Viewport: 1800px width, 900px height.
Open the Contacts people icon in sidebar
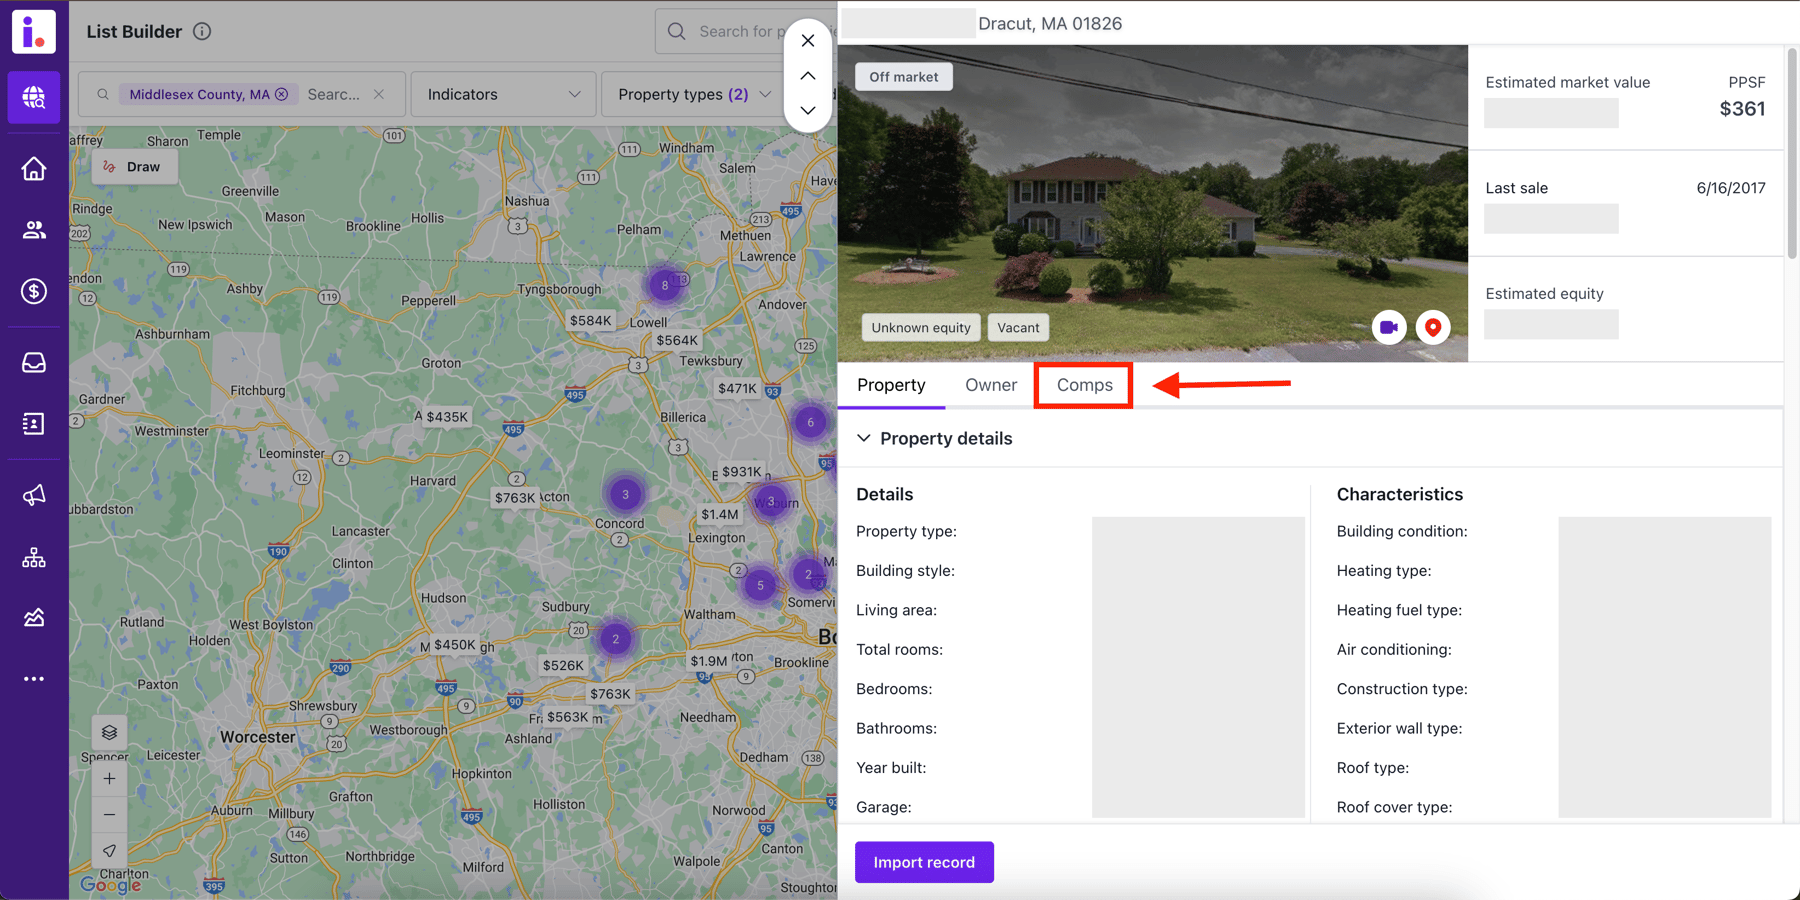click(x=34, y=230)
